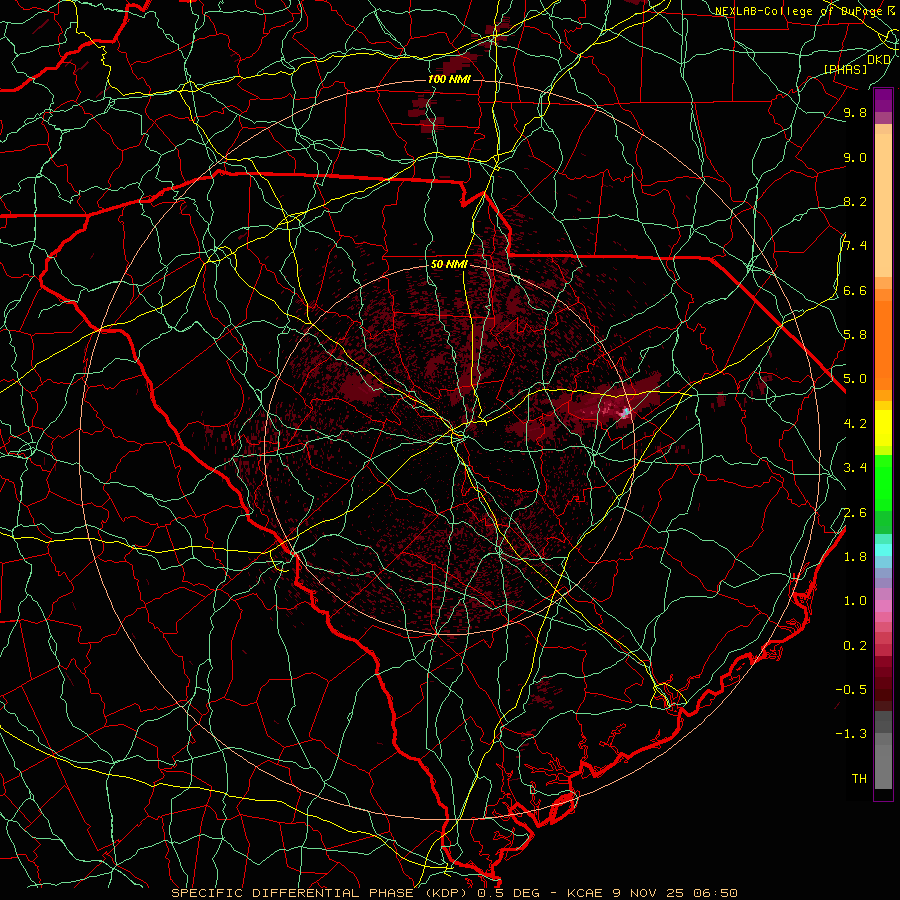Click the -1.3 value on the color scale
Screen dimensions: 900x900
[851, 734]
